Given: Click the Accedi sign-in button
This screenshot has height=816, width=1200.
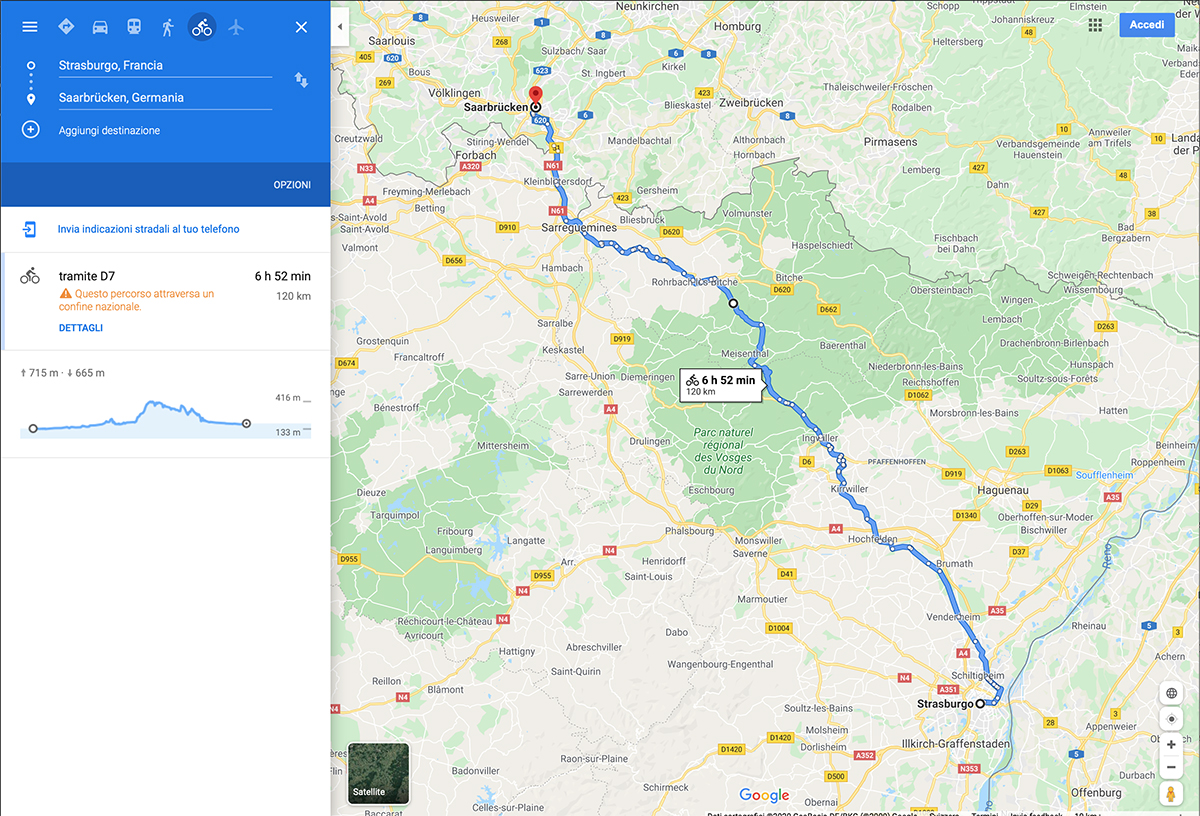Looking at the screenshot, I should coord(1147,25).
